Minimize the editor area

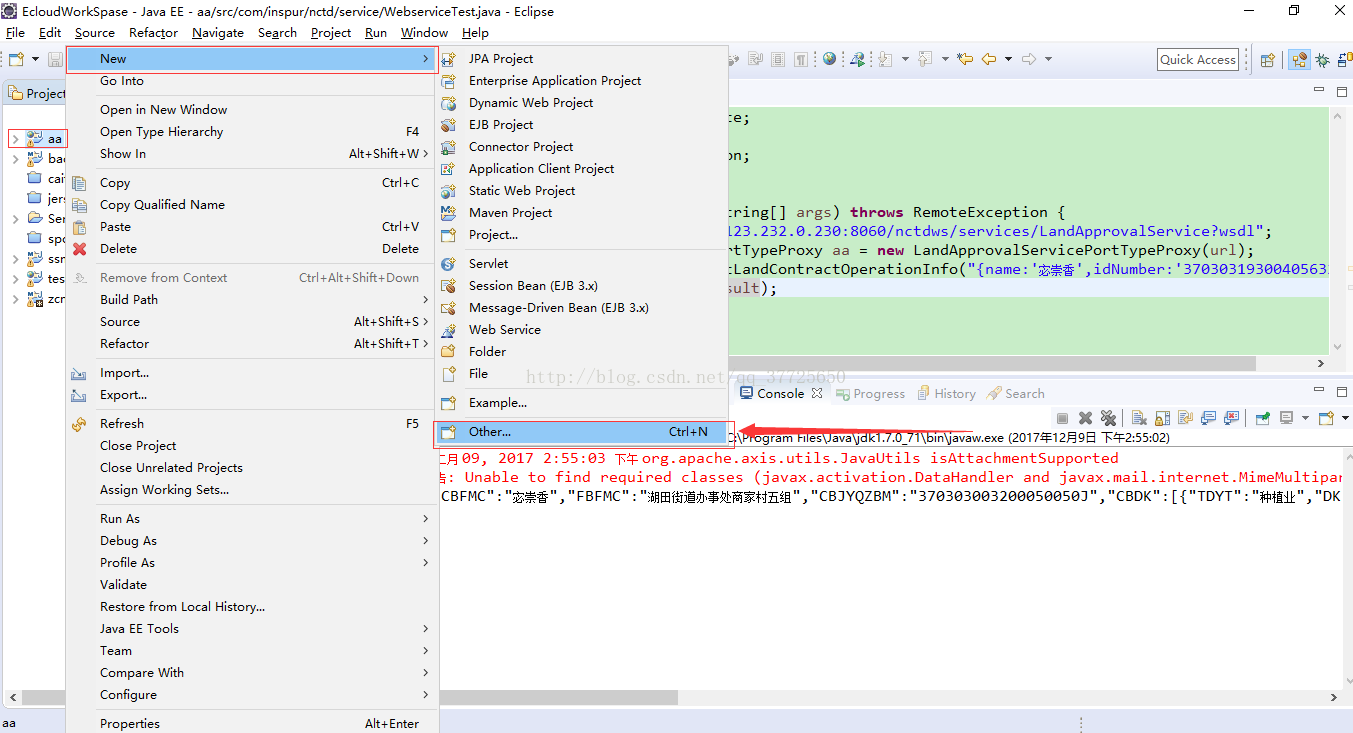1319,90
